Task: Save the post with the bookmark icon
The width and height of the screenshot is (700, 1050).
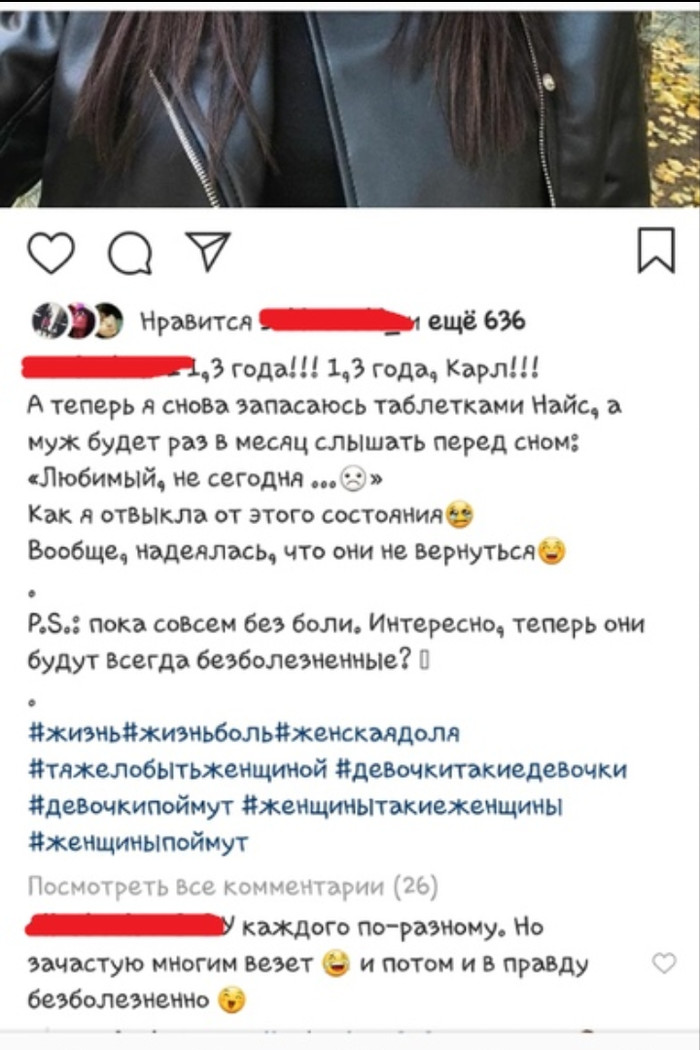Action: 656,250
